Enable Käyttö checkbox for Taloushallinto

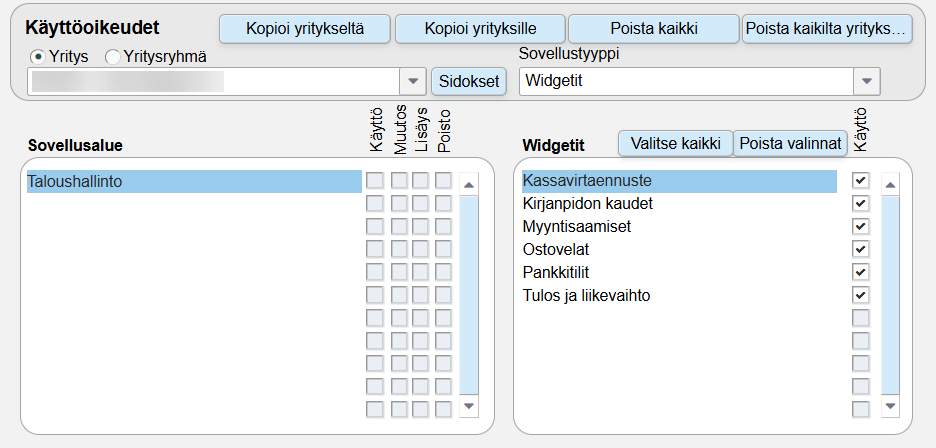(375, 181)
